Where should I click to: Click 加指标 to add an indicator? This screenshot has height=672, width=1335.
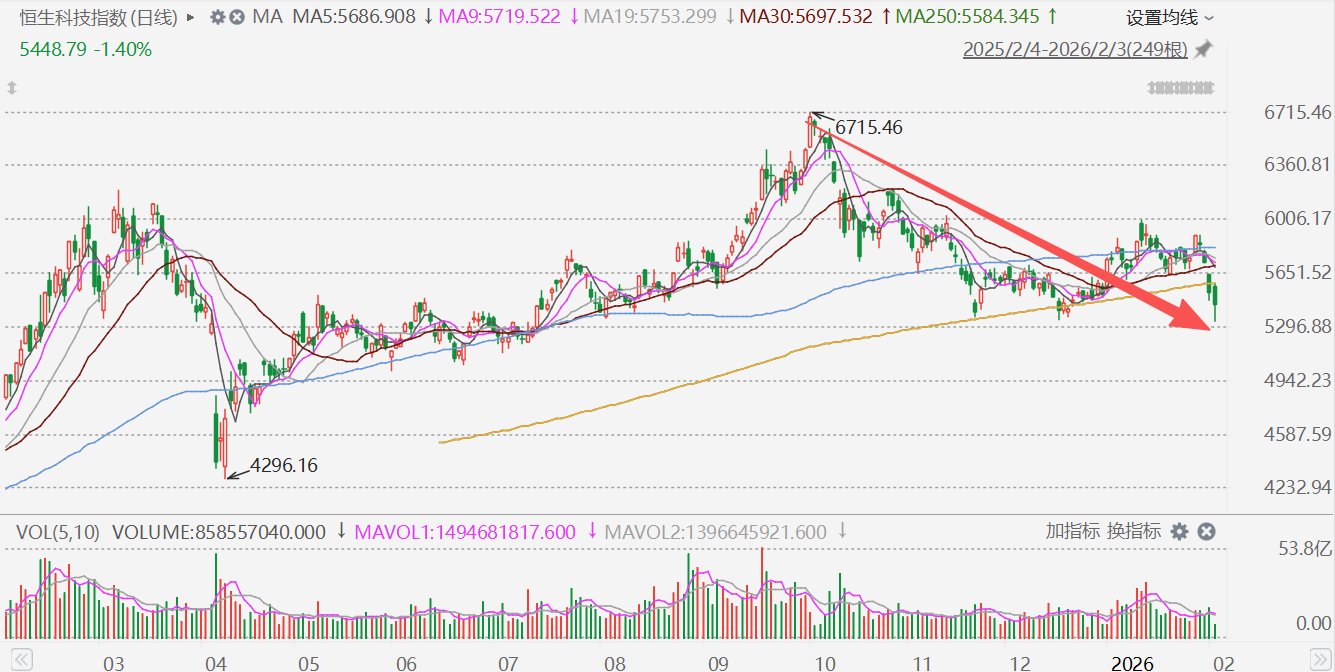click(x=1073, y=531)
